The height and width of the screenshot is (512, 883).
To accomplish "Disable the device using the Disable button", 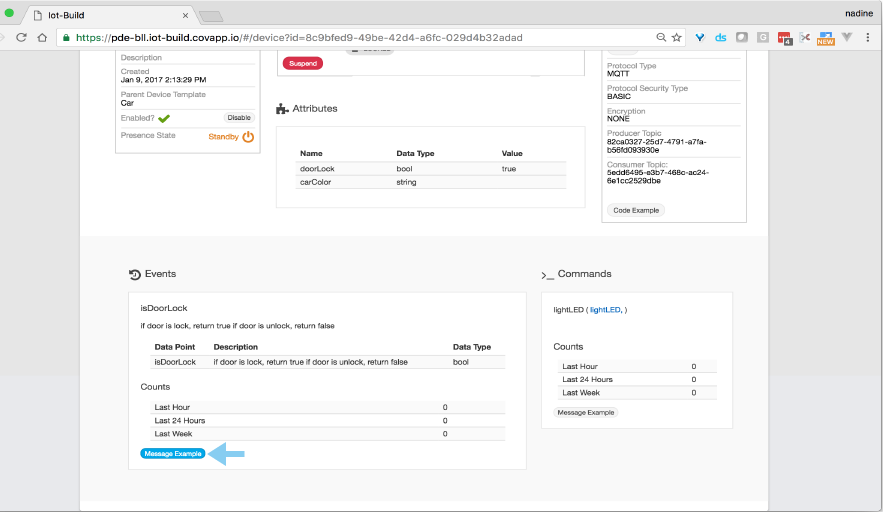I will click(239, 118).
